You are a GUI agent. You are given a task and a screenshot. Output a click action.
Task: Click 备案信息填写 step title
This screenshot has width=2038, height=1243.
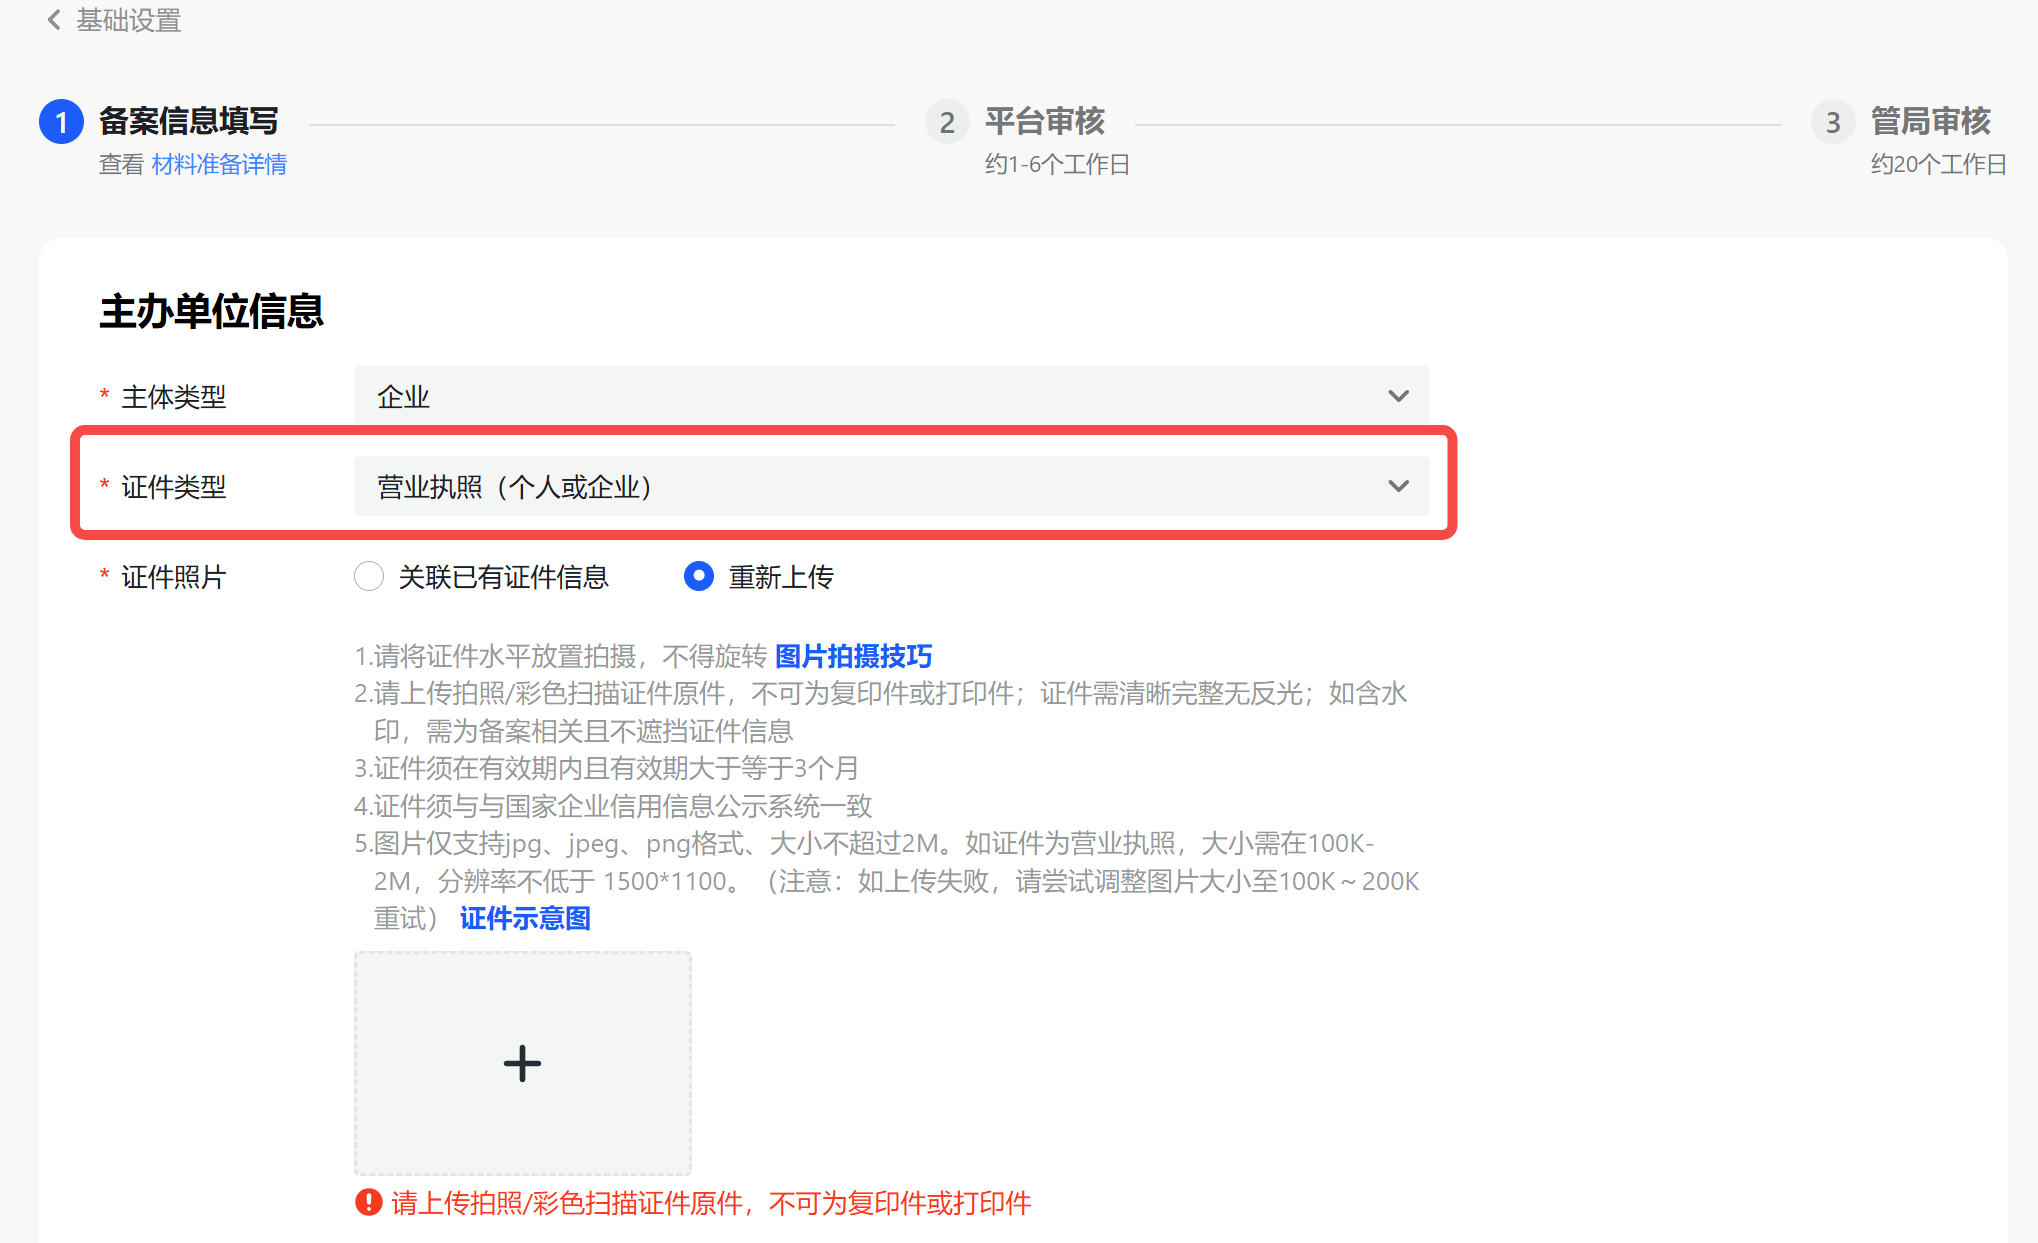tap(188, 121)
